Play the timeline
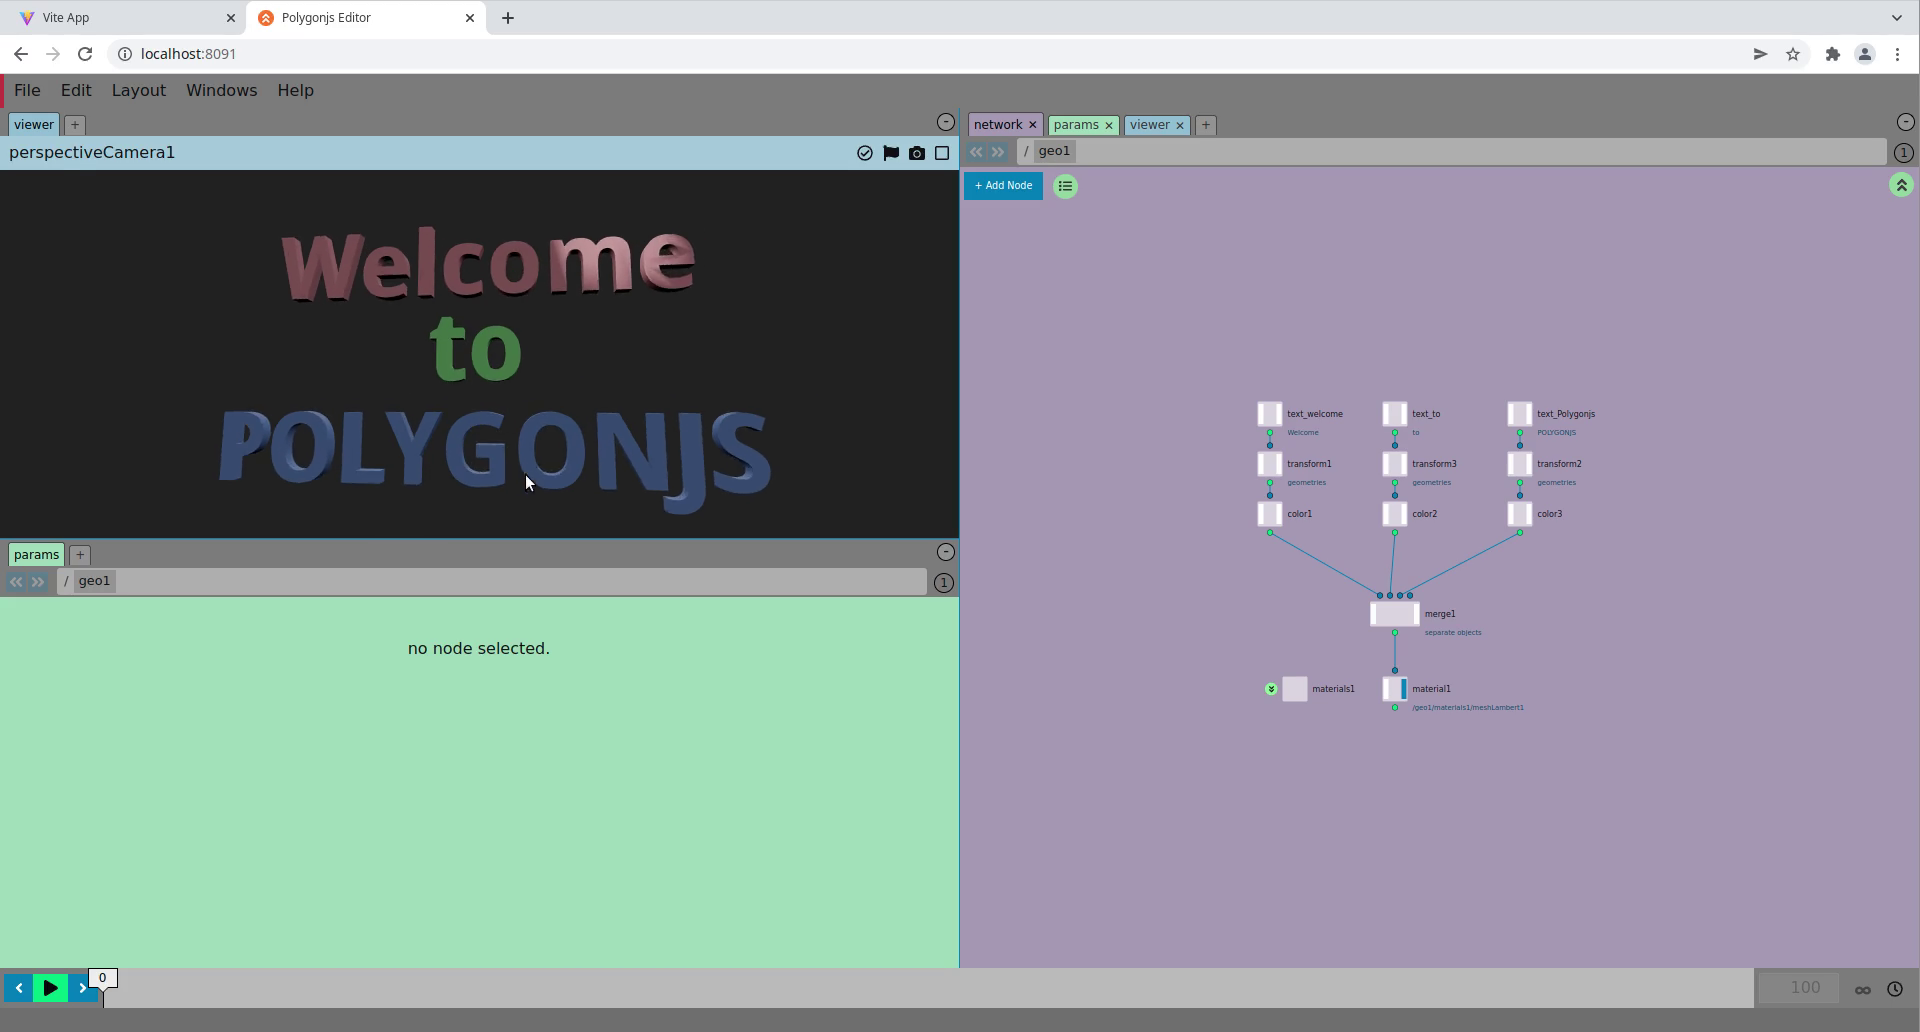 coord(50,988)
